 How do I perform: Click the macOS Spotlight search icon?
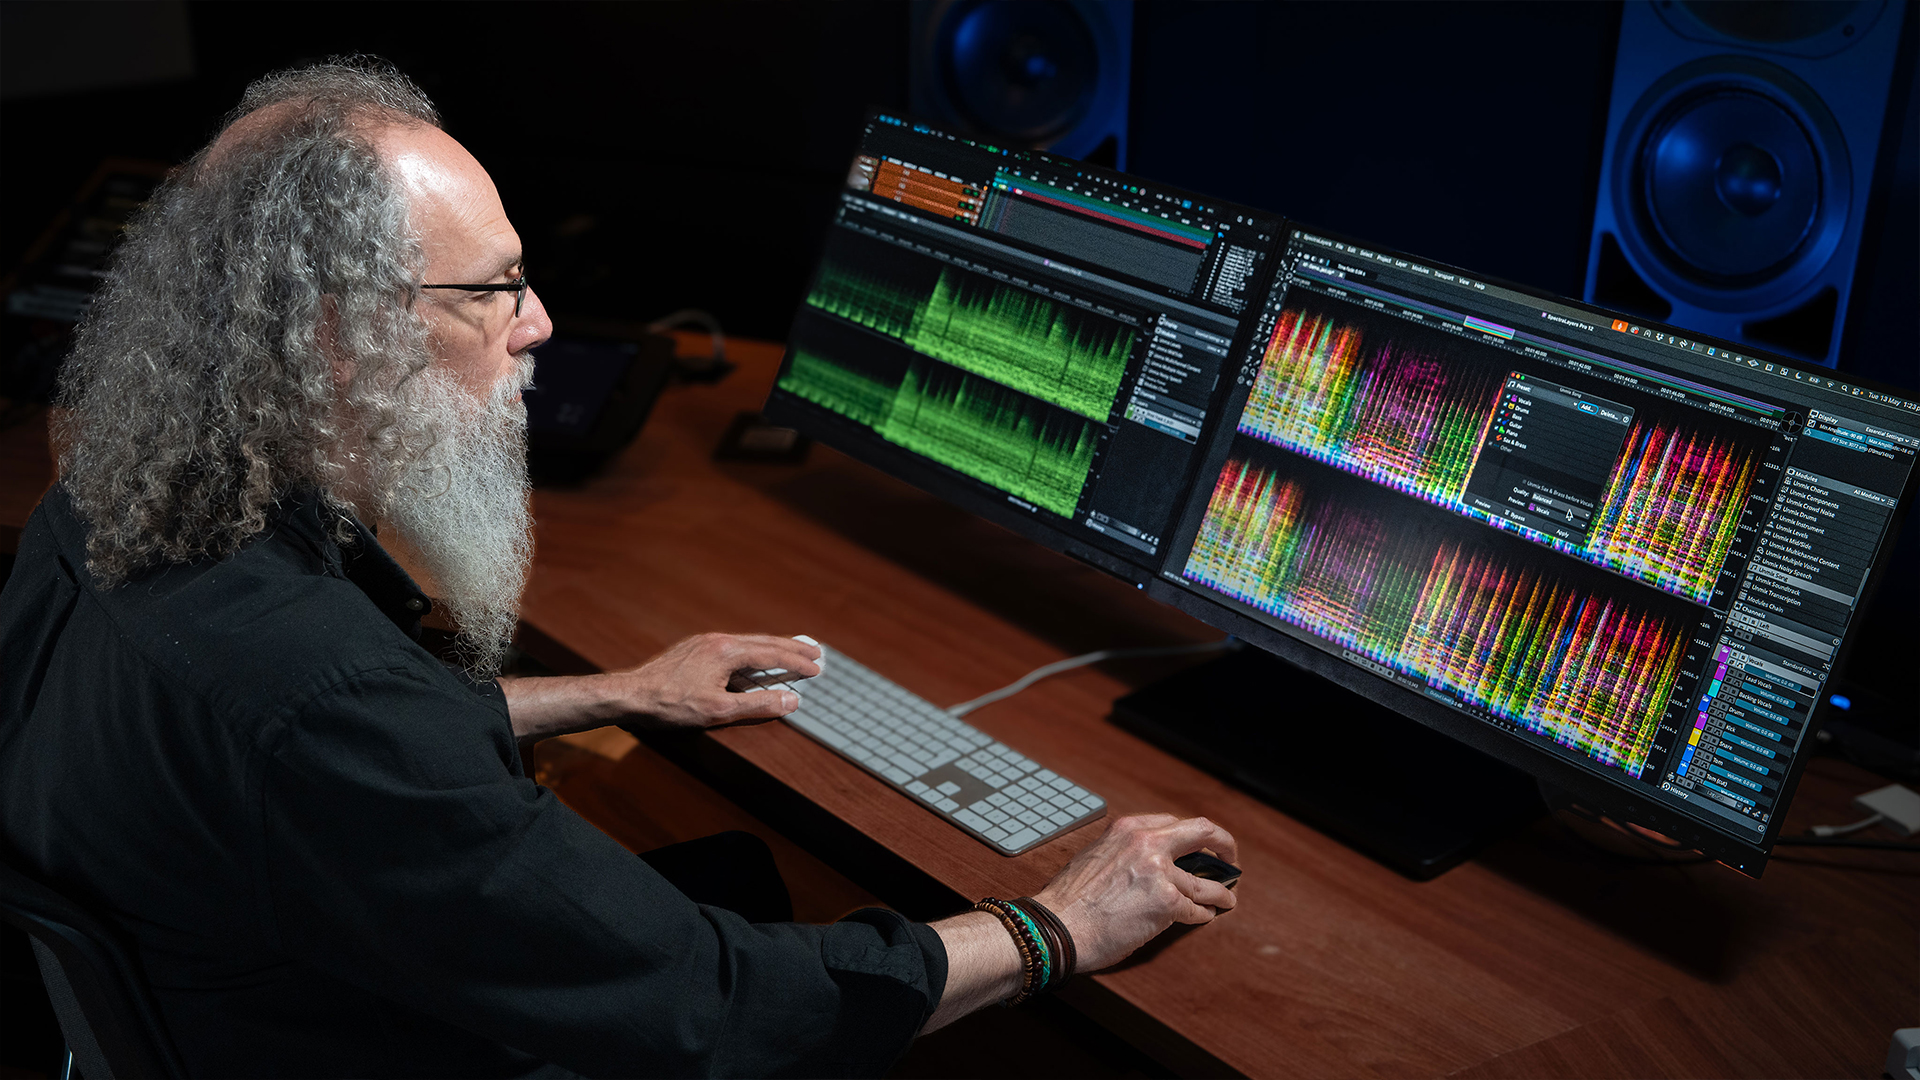(1844, 388)
